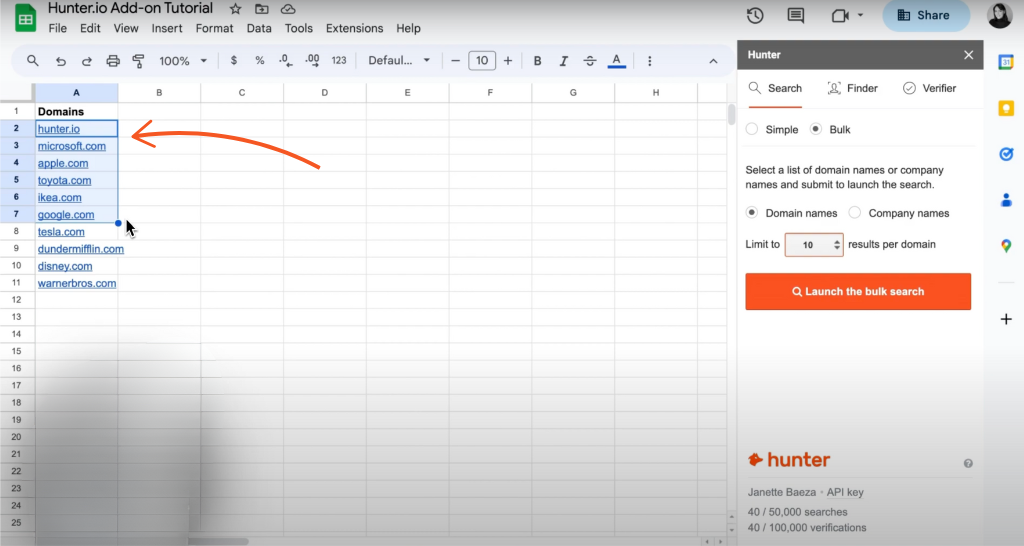Check cloud save status icon
This screenshot has width=1024, height=546.
point(287,9)
